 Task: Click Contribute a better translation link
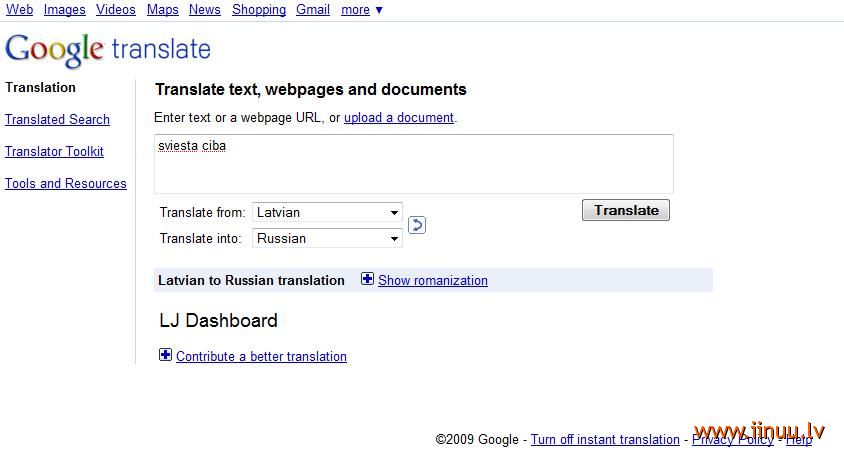[x=262, y=356]
